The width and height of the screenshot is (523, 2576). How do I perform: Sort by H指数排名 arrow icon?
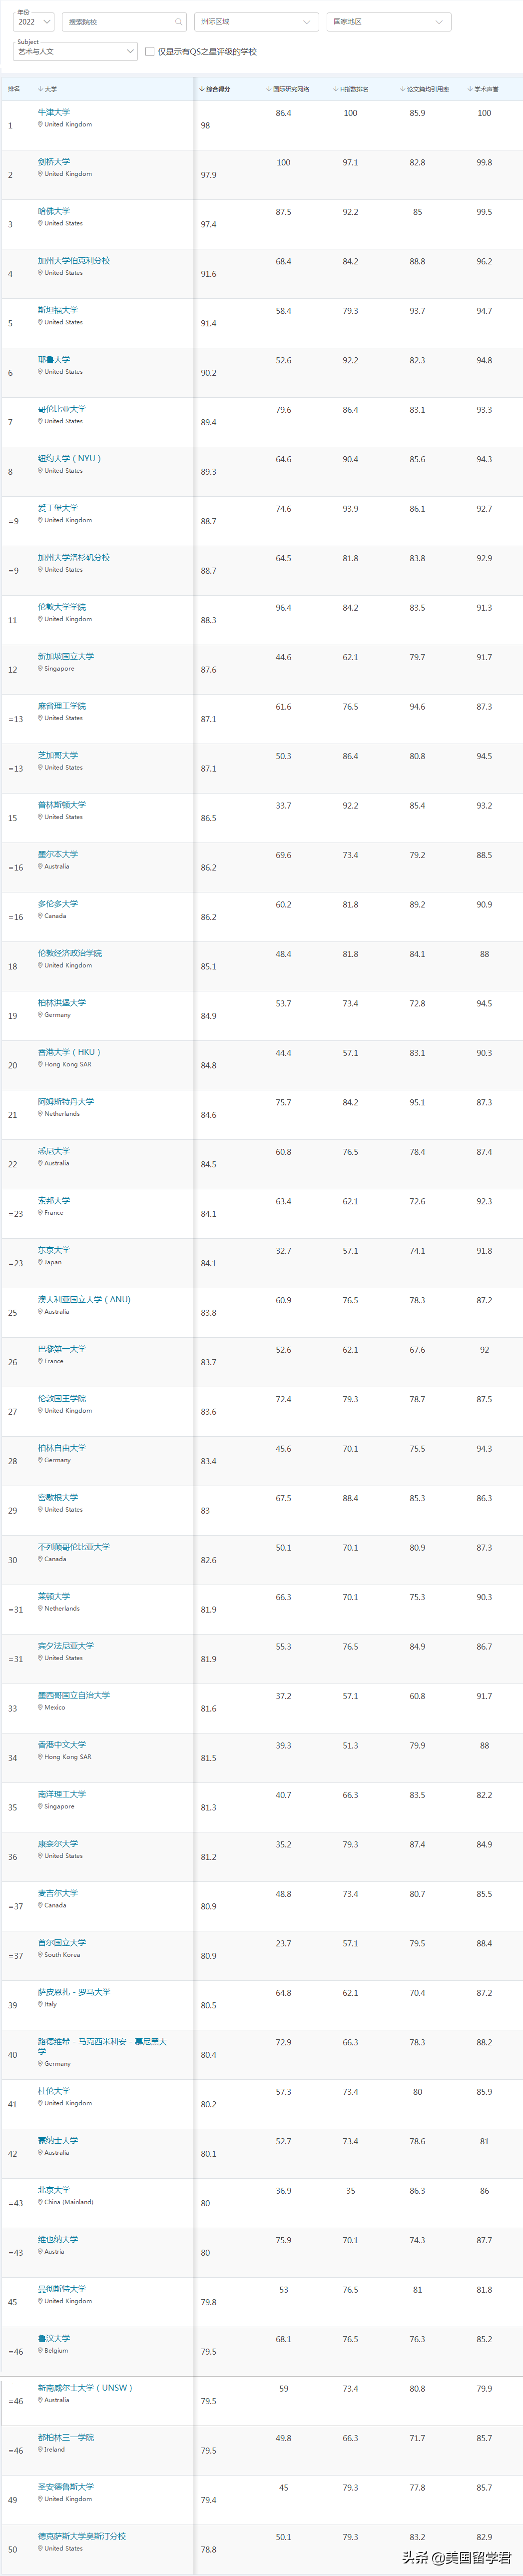tap(336, 89)
